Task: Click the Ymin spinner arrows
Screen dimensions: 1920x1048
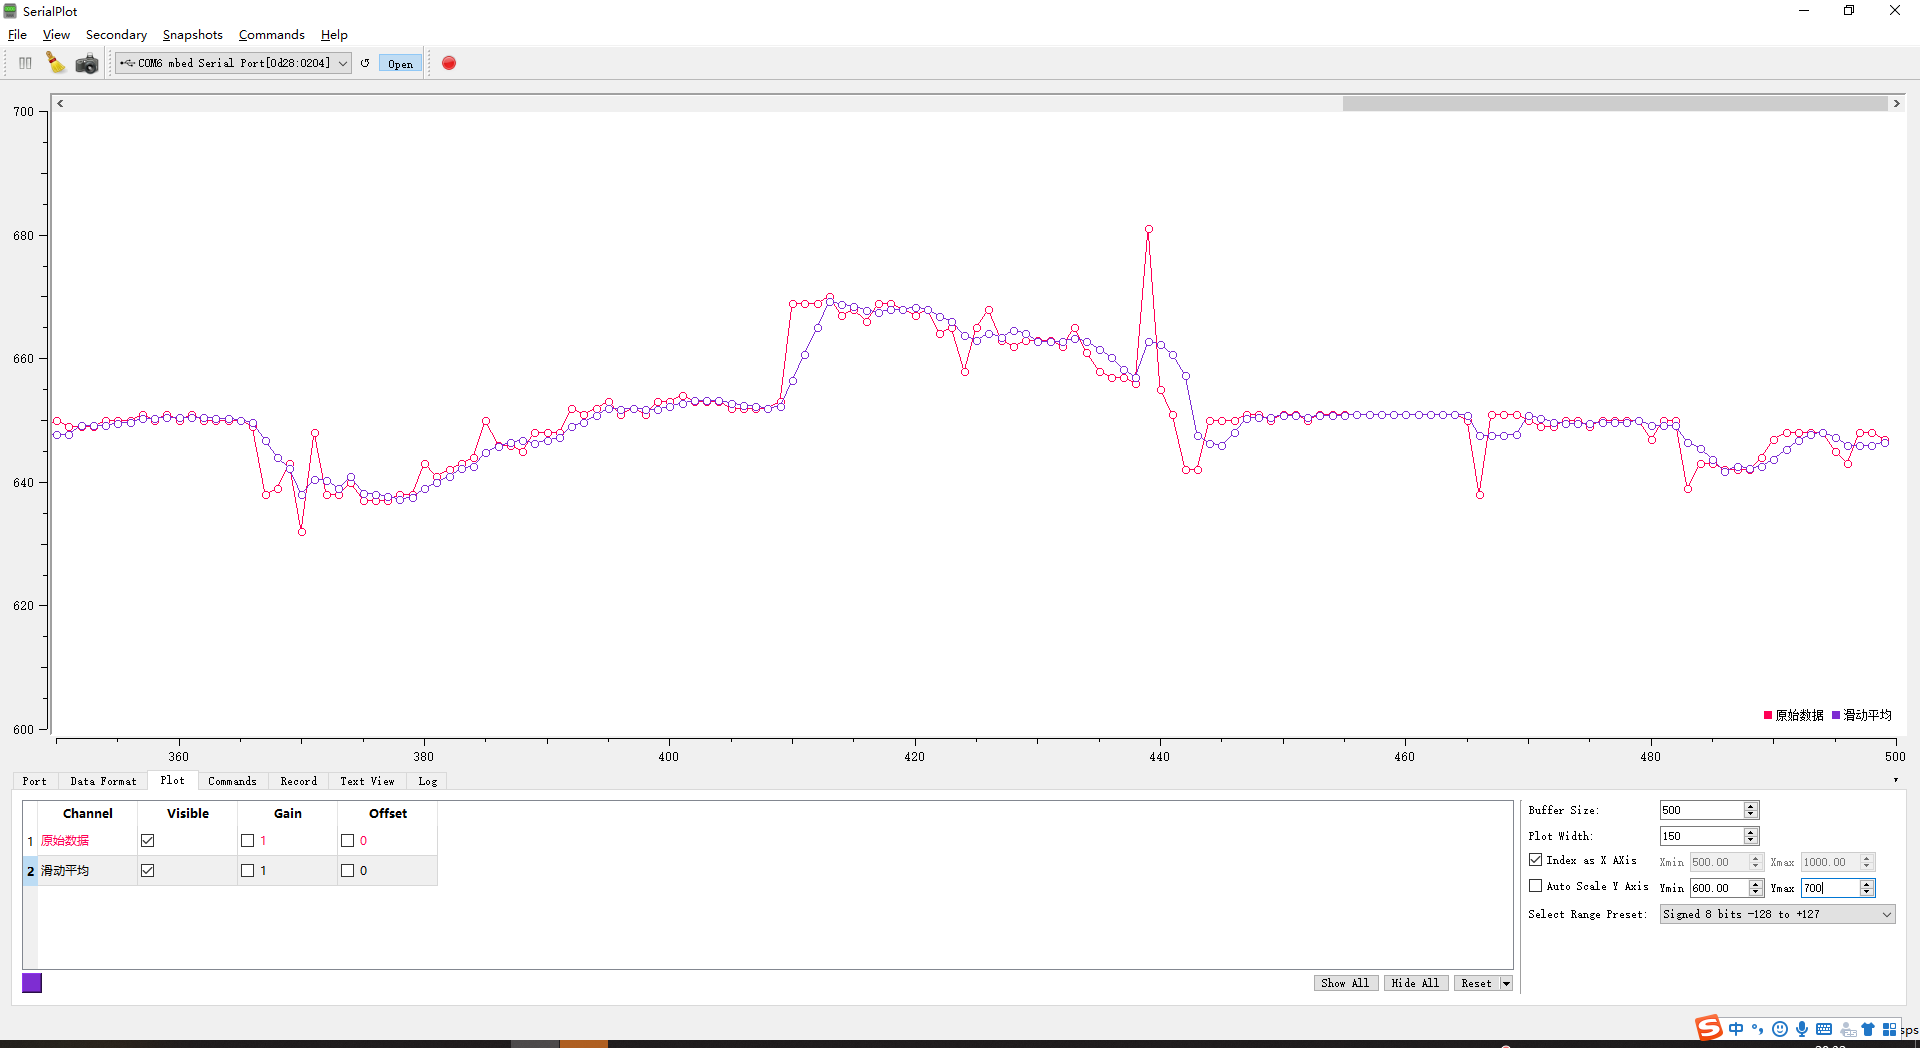Action: click(x=1755, y=888)
